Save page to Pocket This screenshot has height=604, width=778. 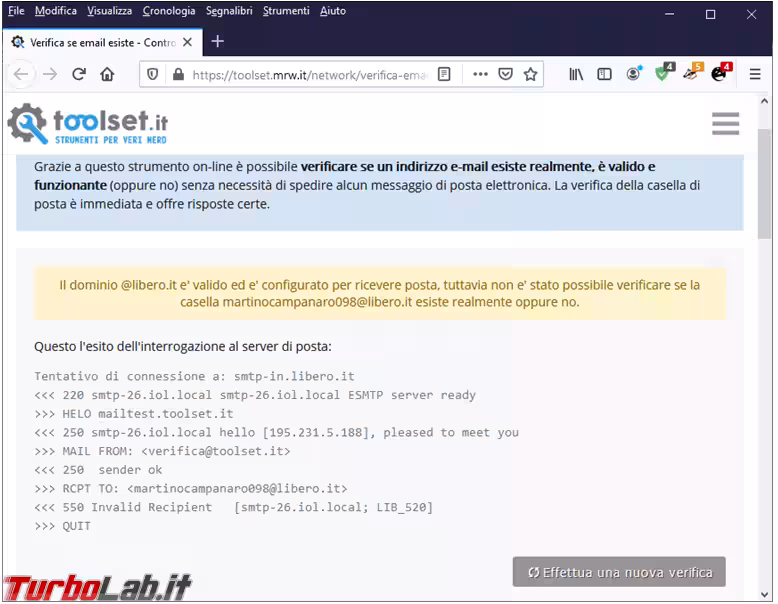[x=506, y=74]
